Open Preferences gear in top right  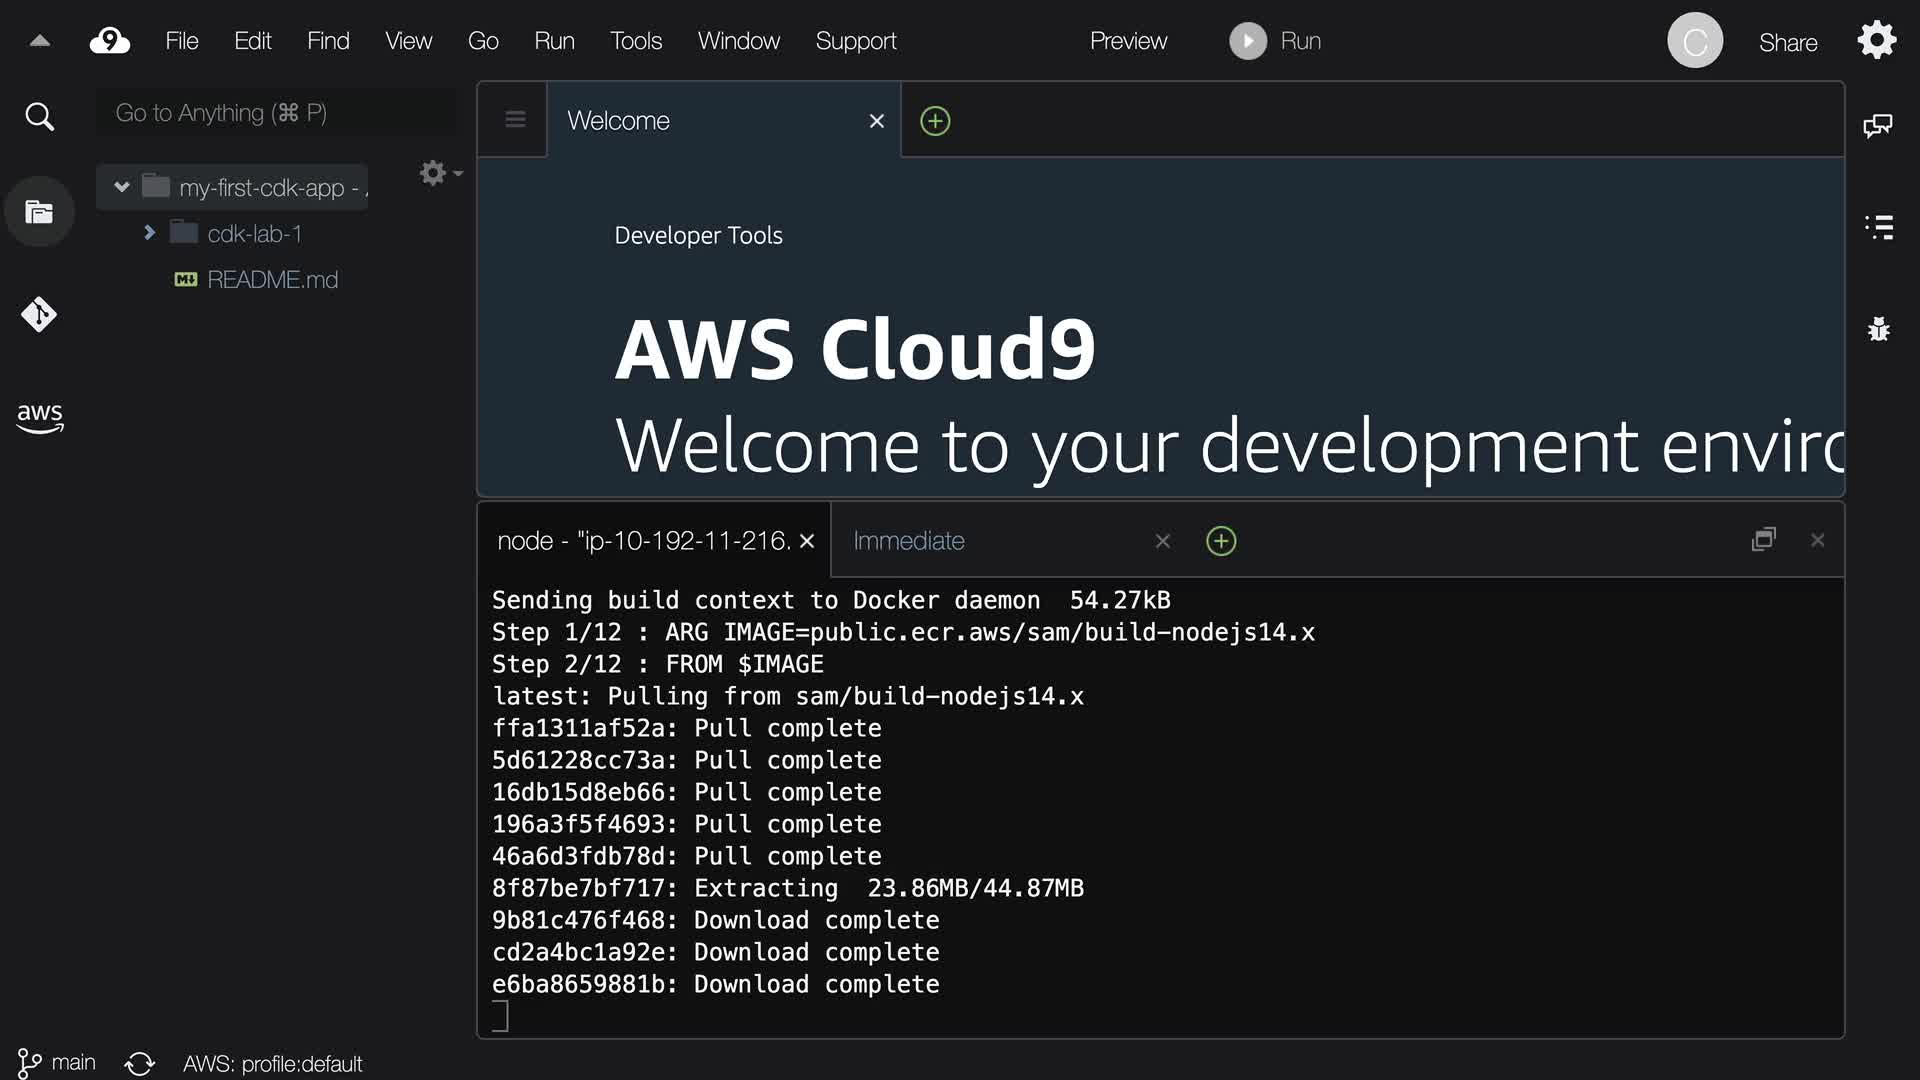coord(1876,41)
